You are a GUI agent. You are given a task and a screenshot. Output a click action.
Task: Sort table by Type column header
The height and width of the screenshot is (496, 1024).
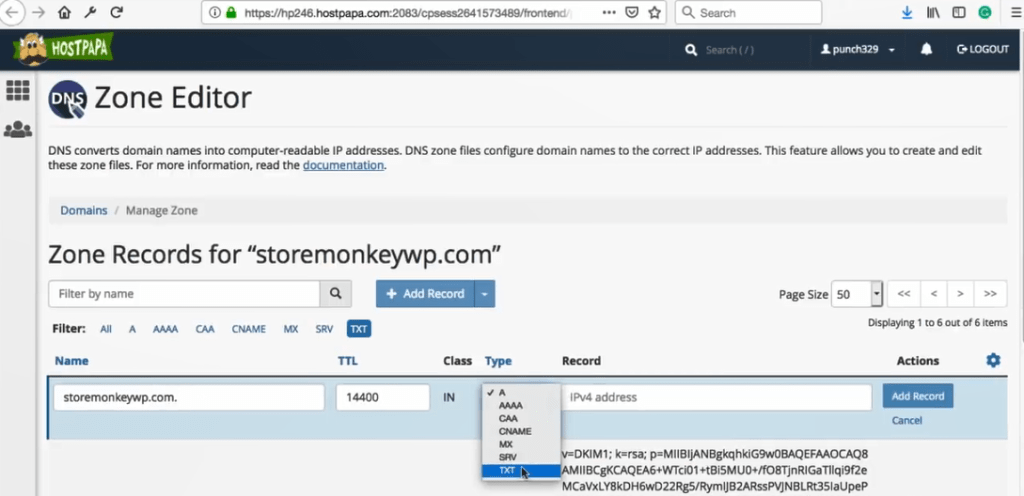click(x=498, y=361)
